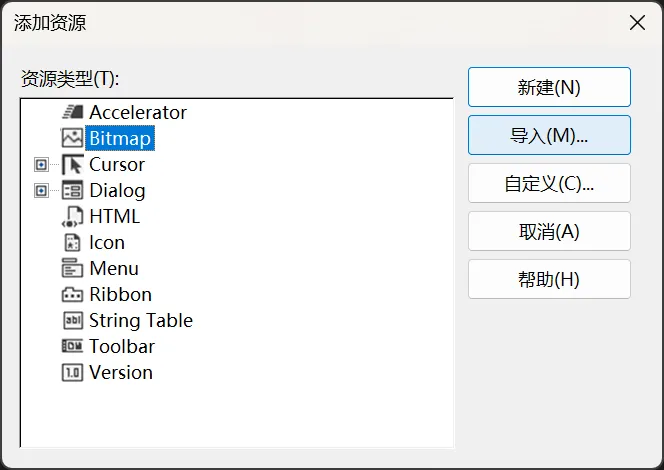The image size is (664, 470).
Task: Click the Bitmap picture icon
Action: 72,138
